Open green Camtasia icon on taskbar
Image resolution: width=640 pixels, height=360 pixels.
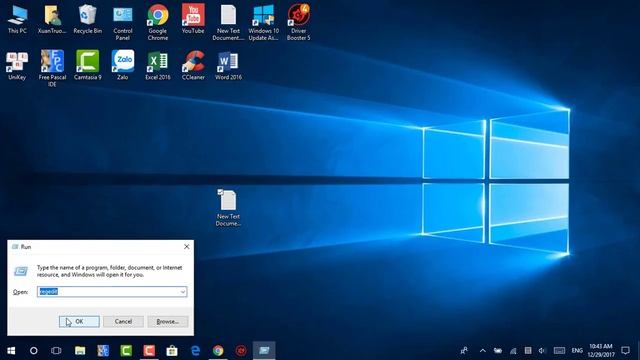pyautogui.click(x=126, y=351)
